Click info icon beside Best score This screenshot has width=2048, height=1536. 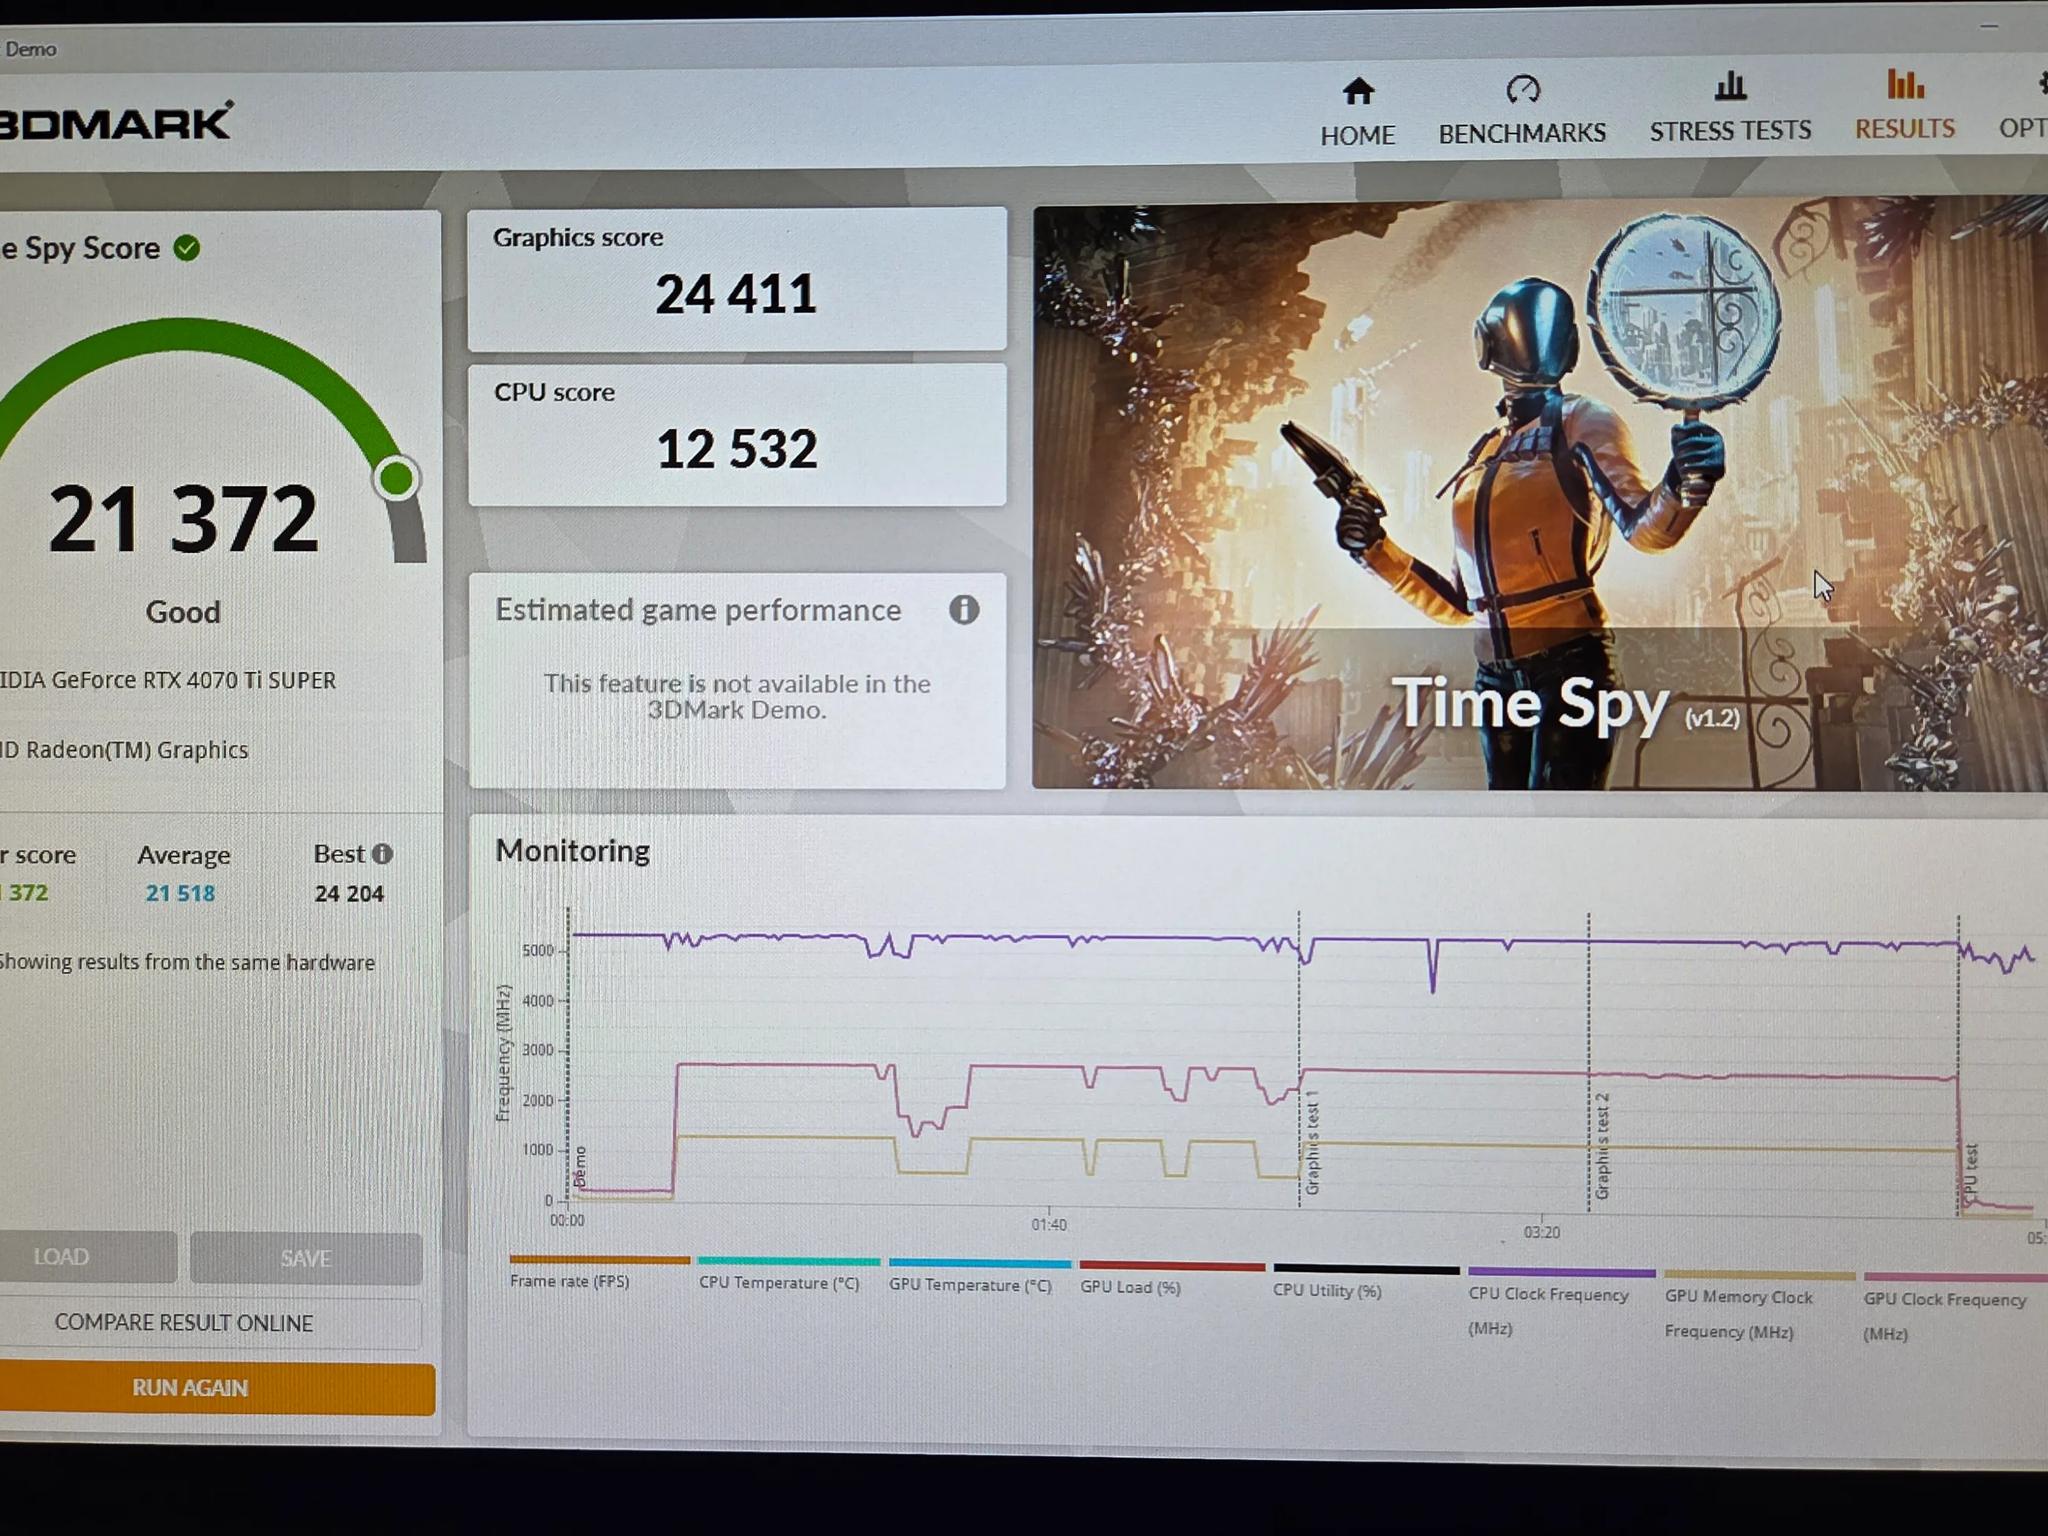click(382, 854)
